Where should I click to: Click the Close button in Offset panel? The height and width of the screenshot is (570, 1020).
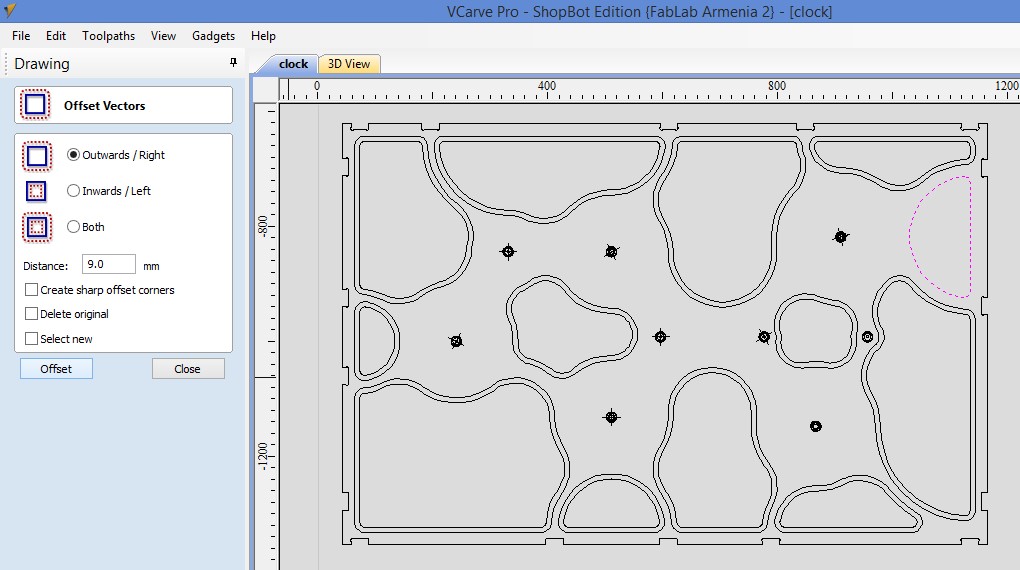187,369
